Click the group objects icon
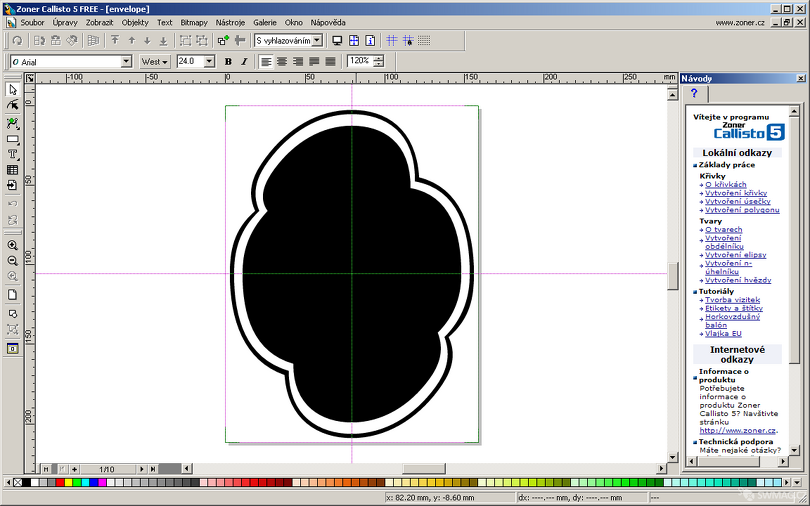810x506 pixels. tap(185, 41)
